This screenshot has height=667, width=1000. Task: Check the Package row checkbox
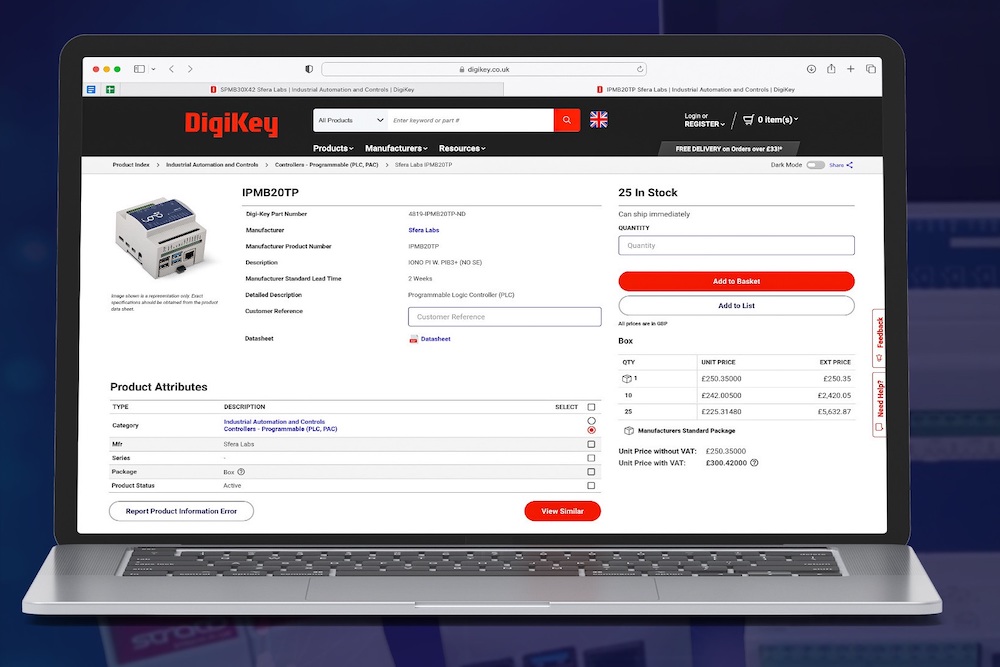pyautogui.click(x=591, y=472)
